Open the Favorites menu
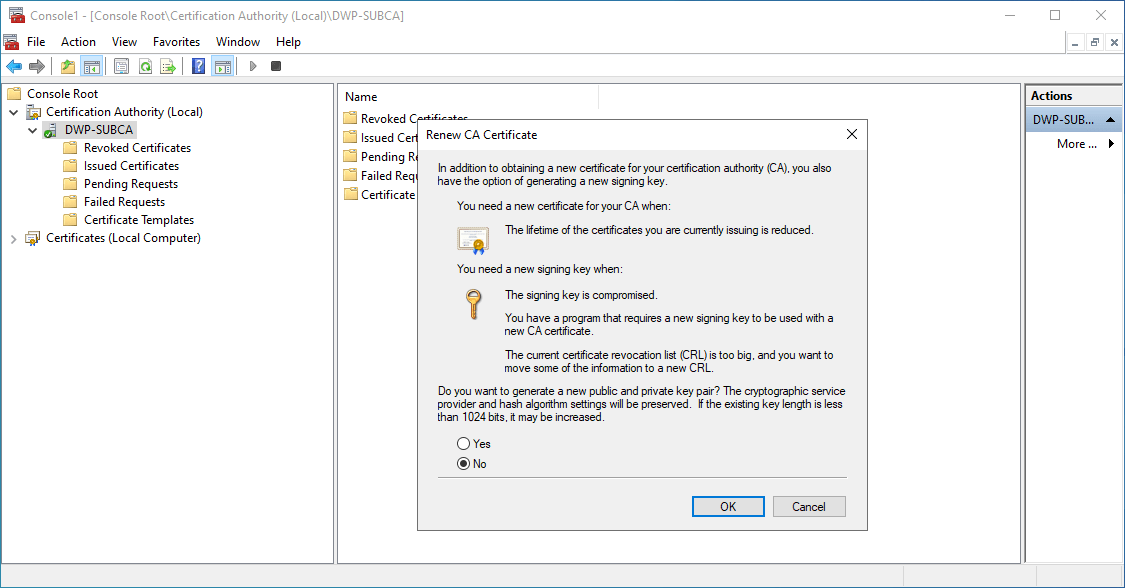This screenshot has width=1125, height=588. click(x=176, y=42)
